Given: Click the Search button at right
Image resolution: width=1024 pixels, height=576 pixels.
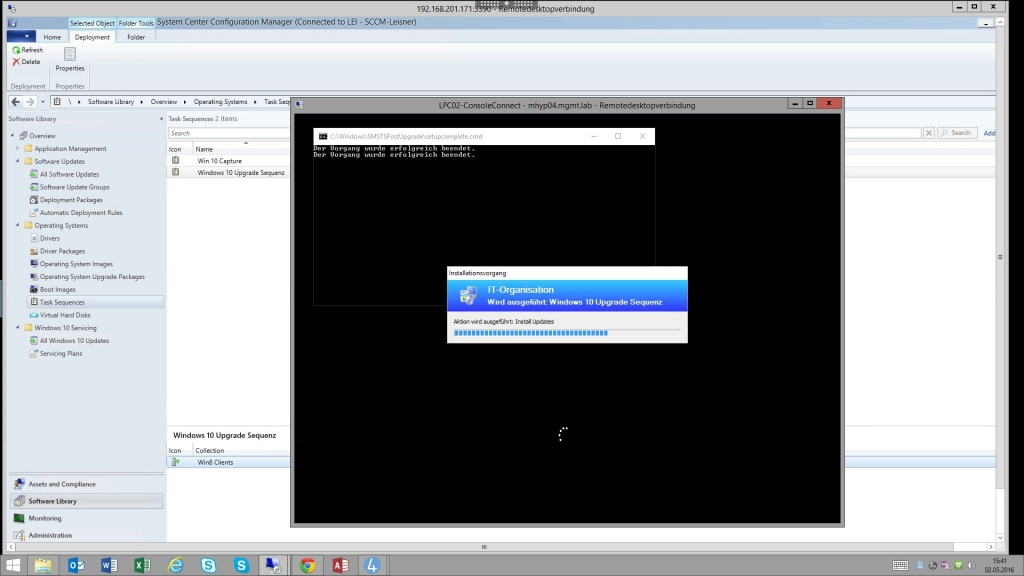Looking at the screenshot, I should click(957, 133).
